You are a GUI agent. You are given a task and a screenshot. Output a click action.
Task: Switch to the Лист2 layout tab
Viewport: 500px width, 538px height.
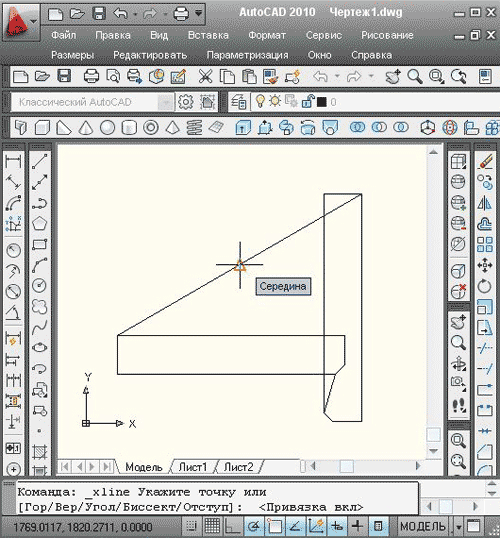(238, 467)
